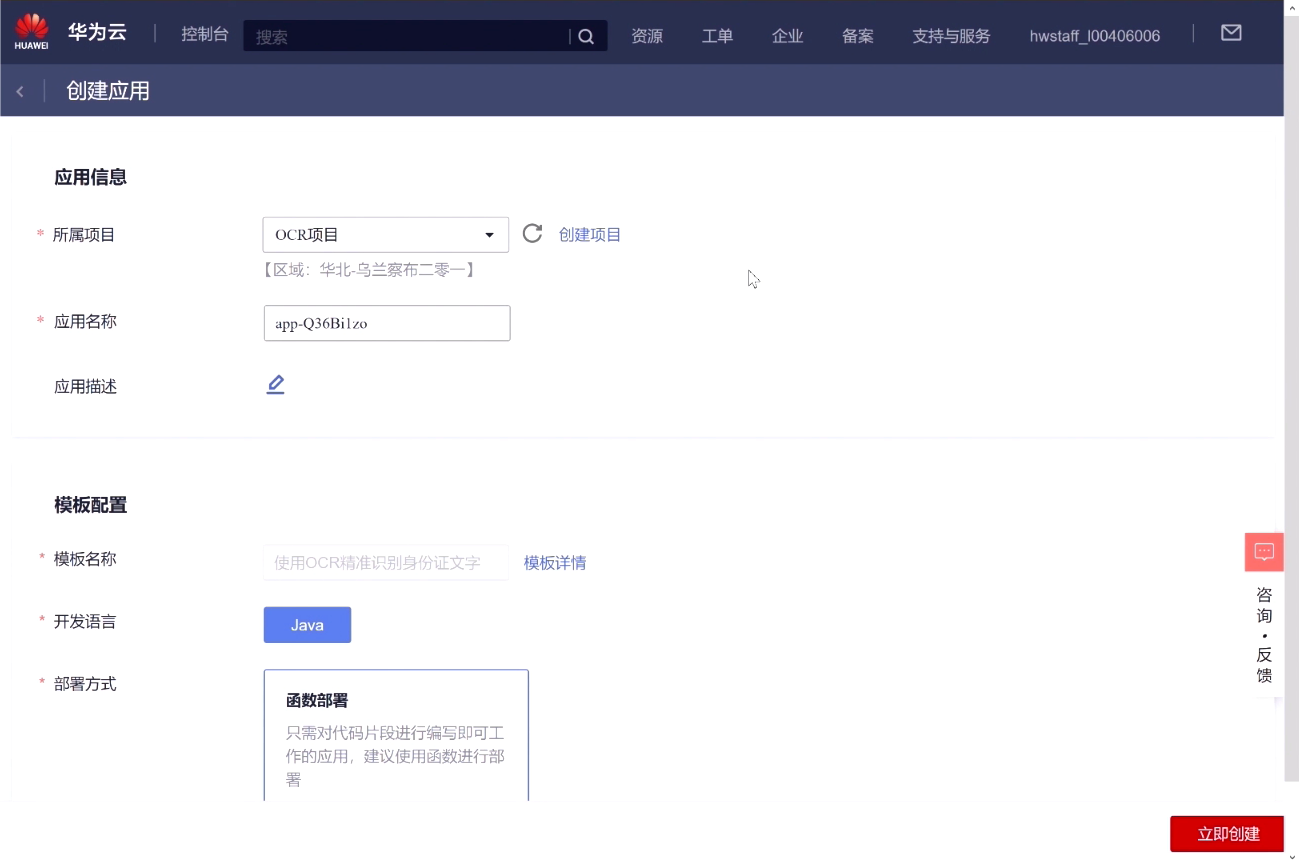Click the 应用名称 input field
Viewport: 1299px width, 861px height.
click(x=387, y=323)
